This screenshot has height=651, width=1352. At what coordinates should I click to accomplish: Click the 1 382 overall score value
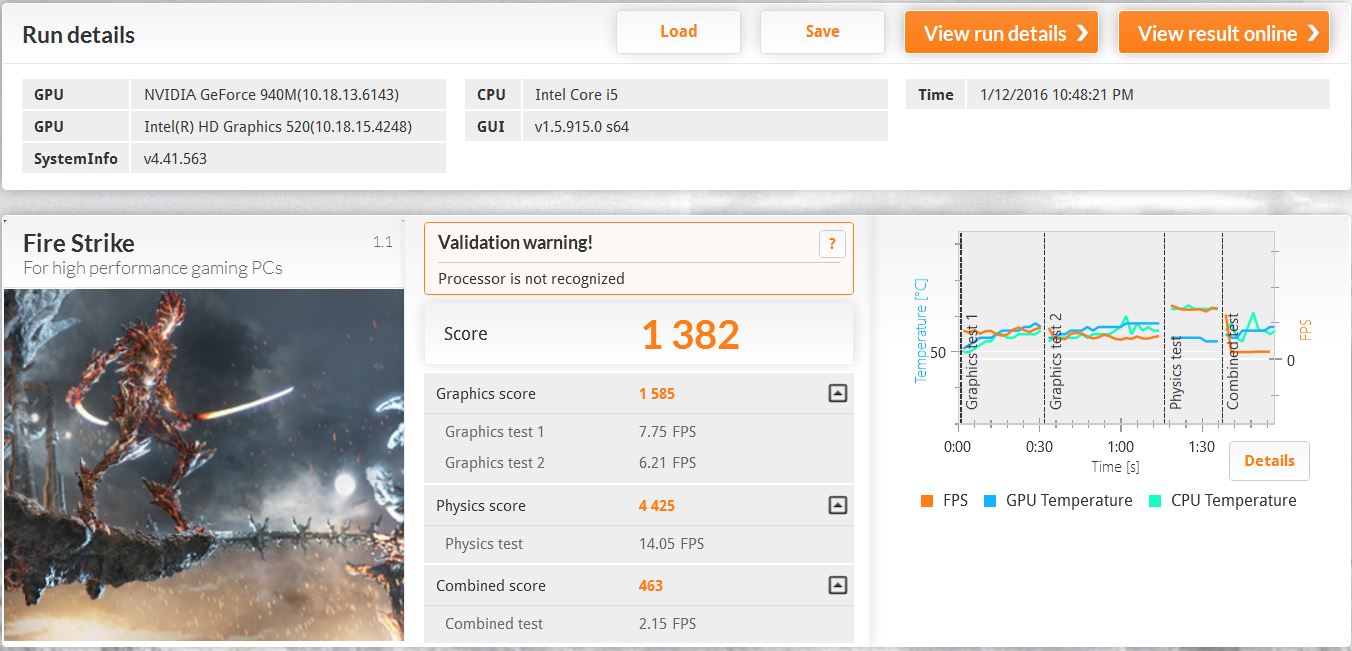[690, 335]
